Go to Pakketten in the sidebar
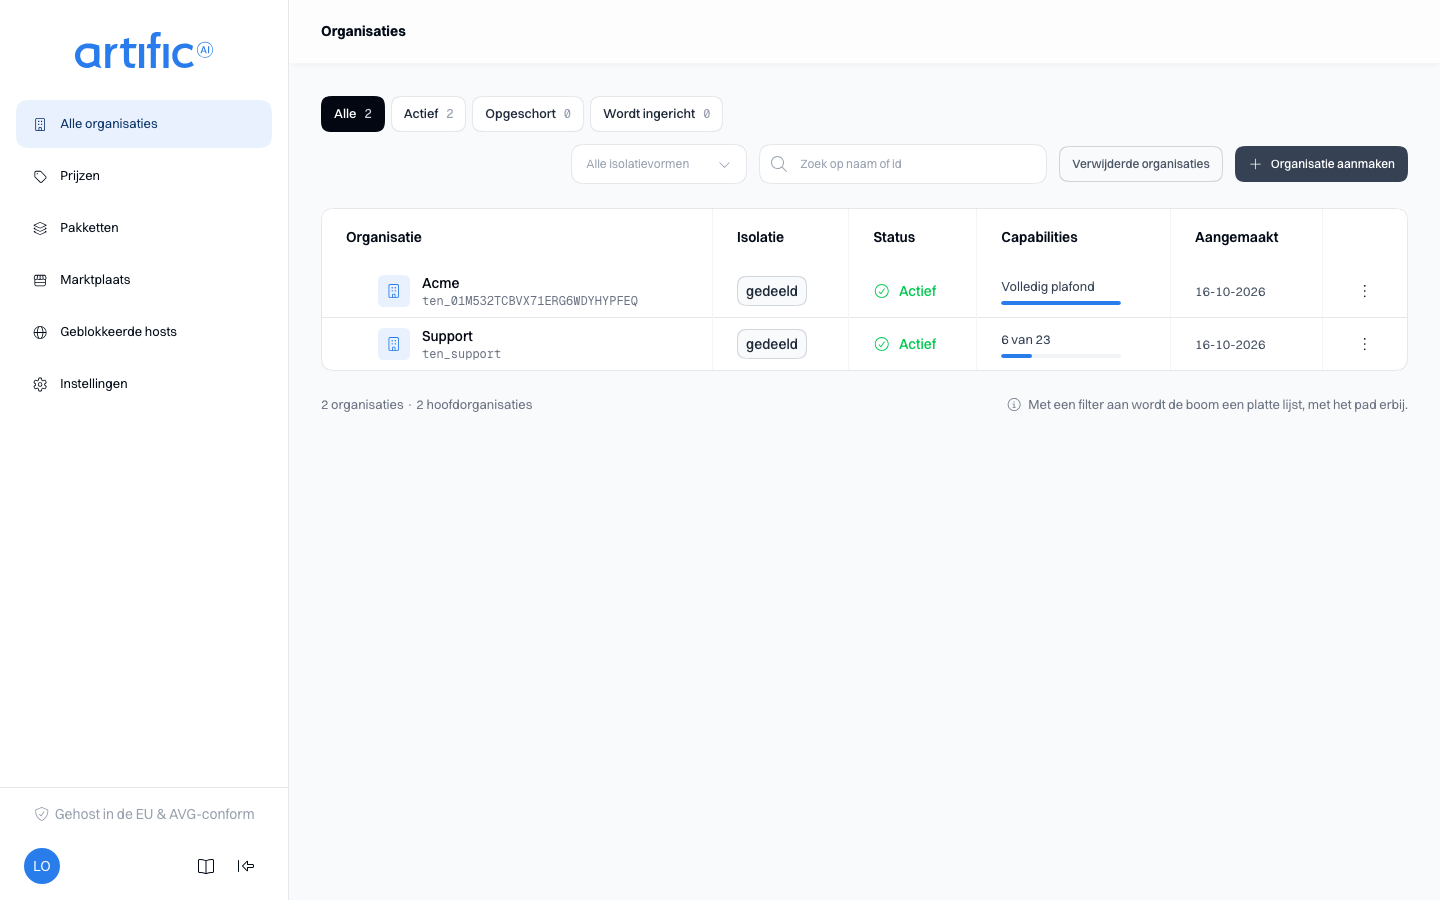This screenshot has width=1440, height=900. coord(144,228)
